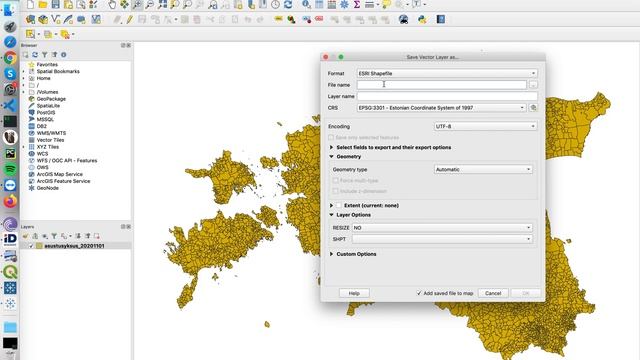Click the Browser panel properties info icon

[x=64, y=55]
